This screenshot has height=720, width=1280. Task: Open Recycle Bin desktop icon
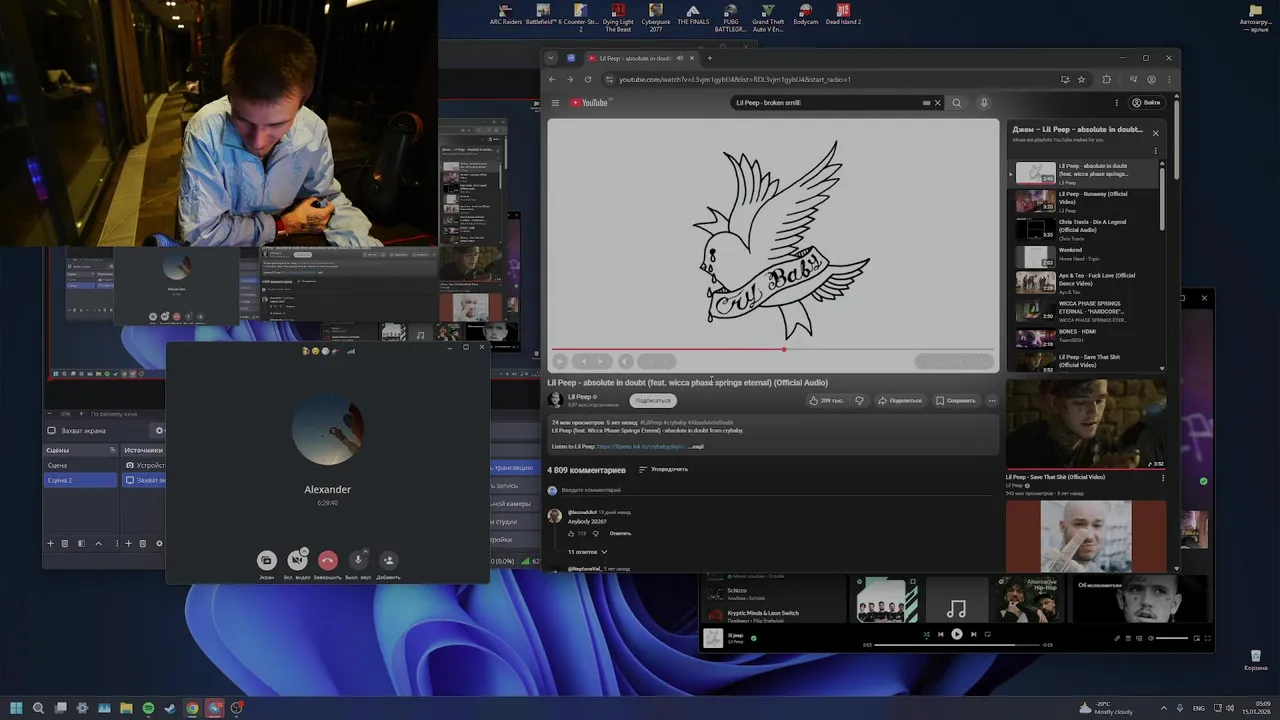pyautogui.click(x=1255, y=660)
